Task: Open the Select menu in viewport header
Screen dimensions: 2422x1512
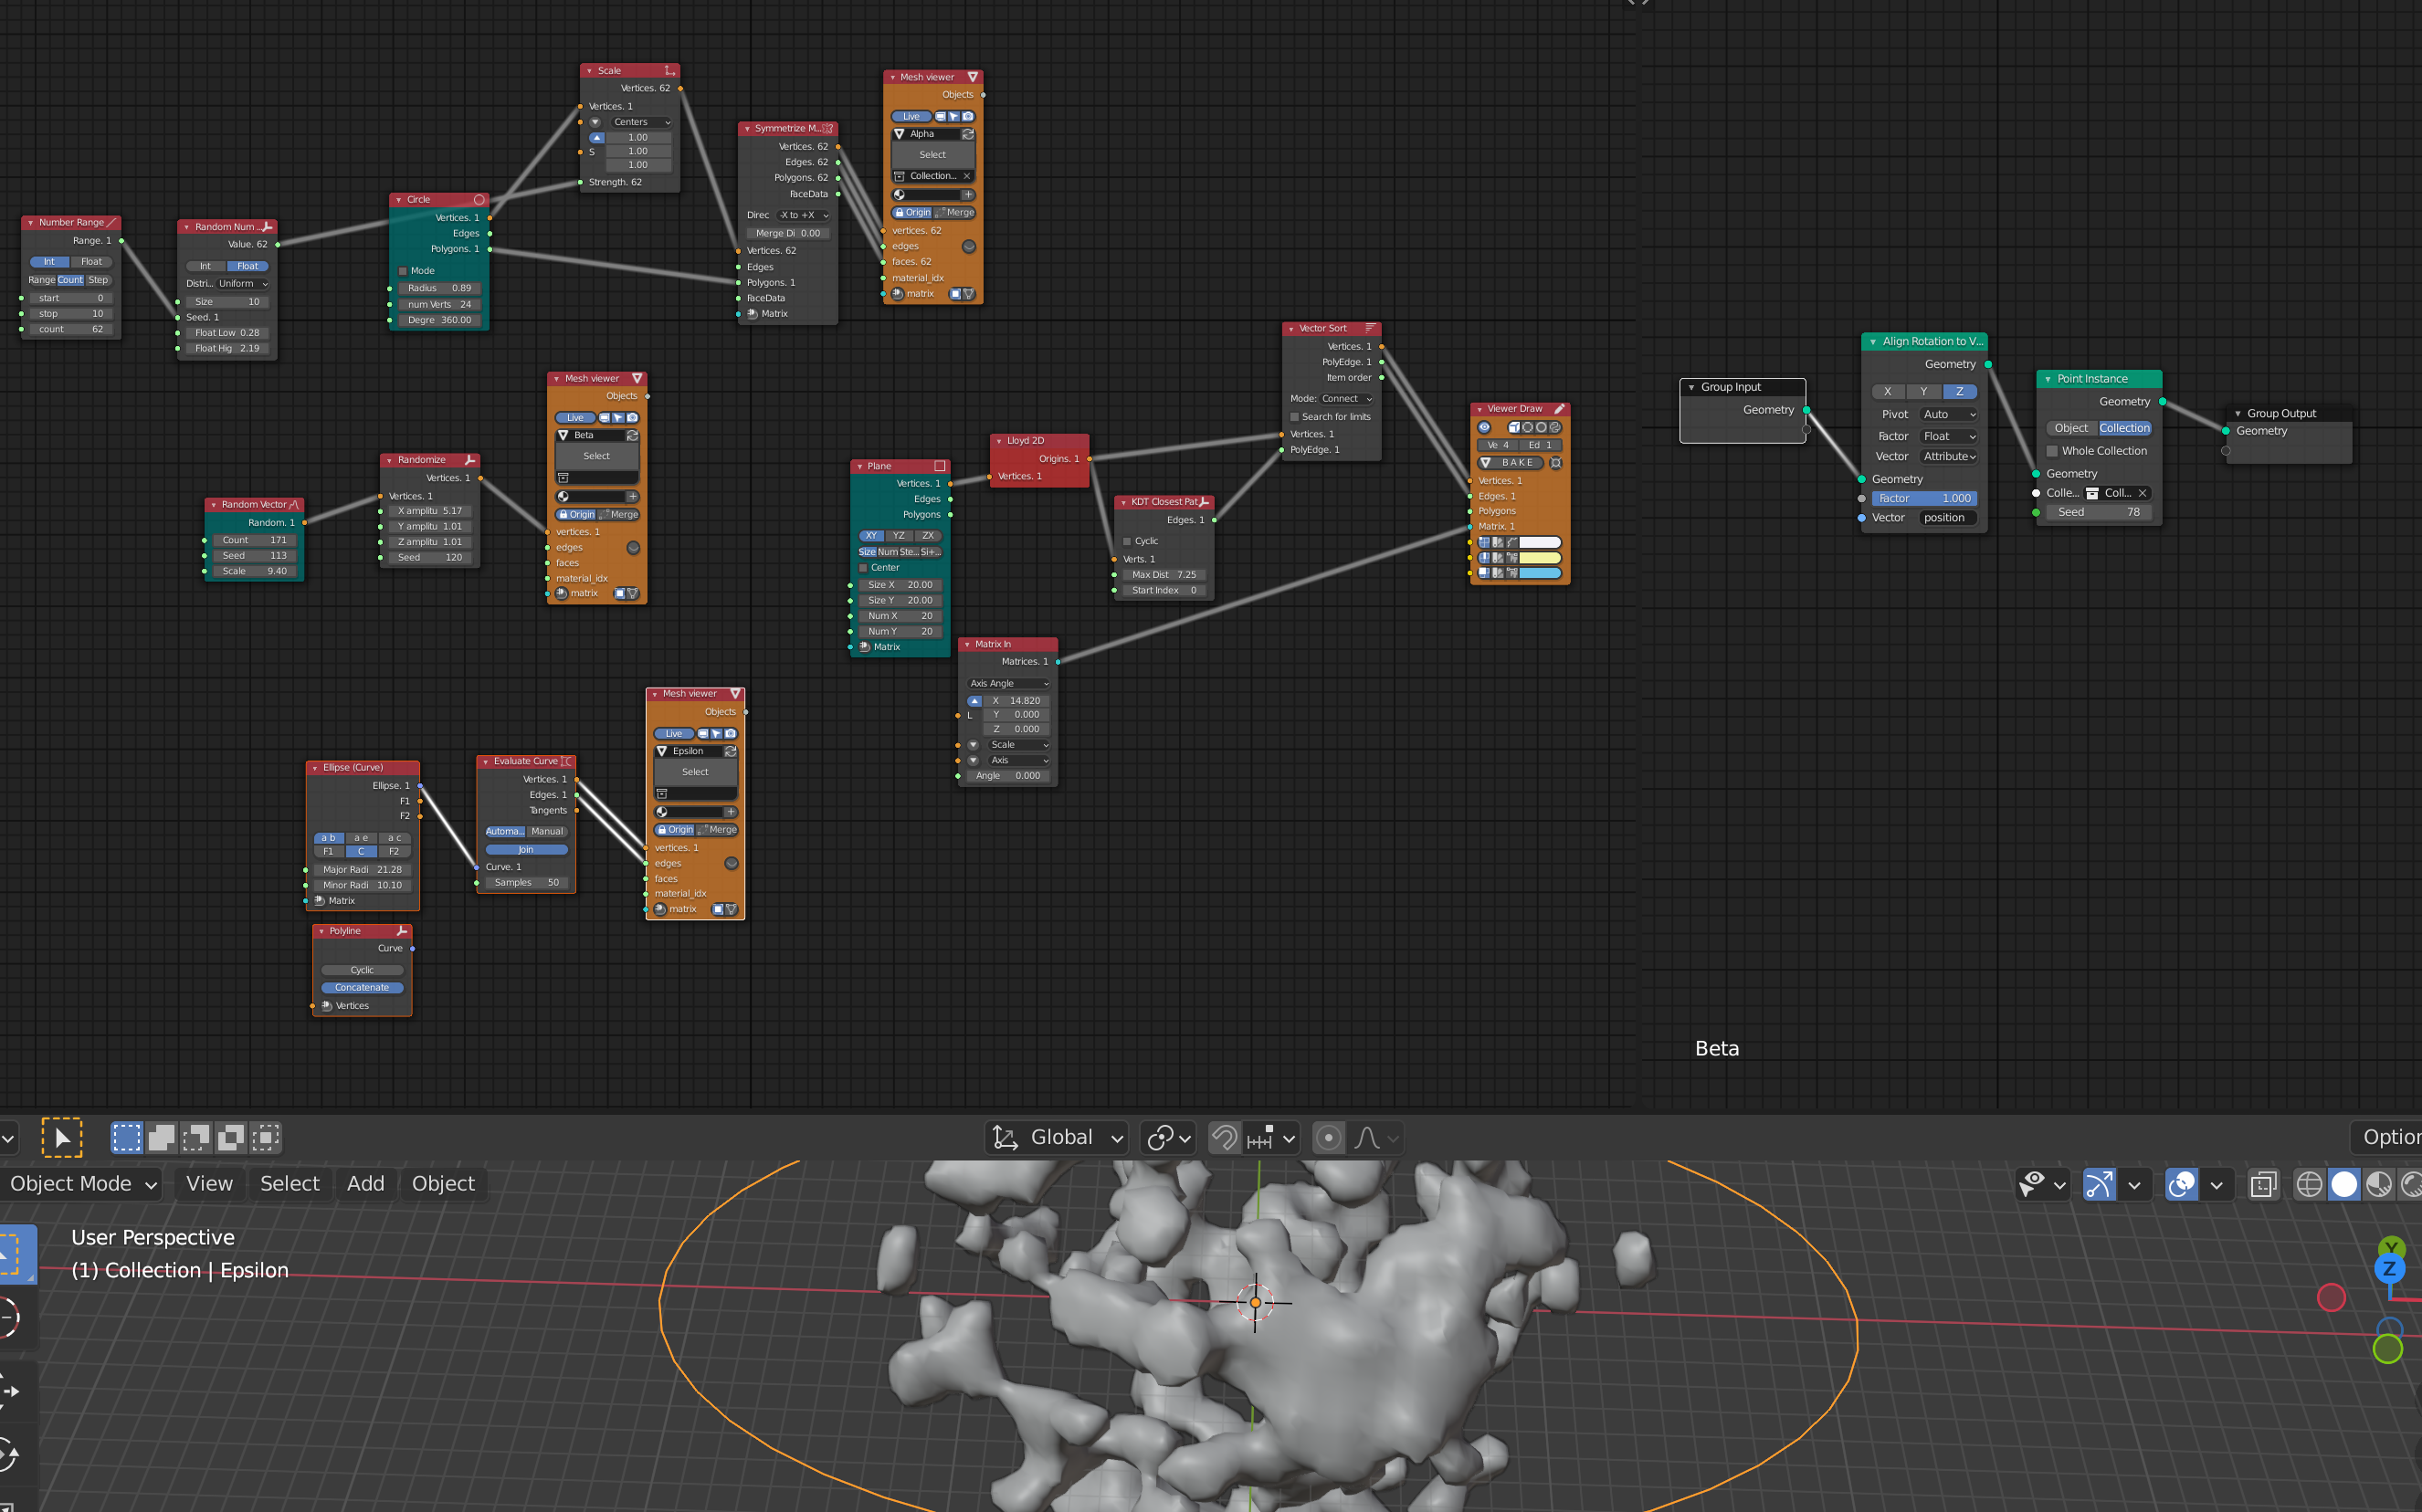Action: 290,1184
